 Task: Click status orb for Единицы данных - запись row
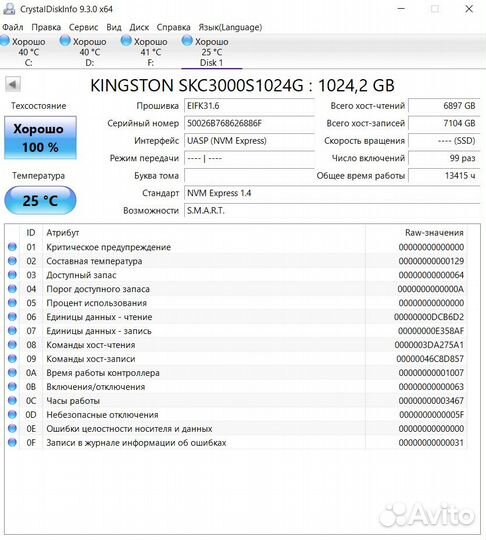coord(12,331)
